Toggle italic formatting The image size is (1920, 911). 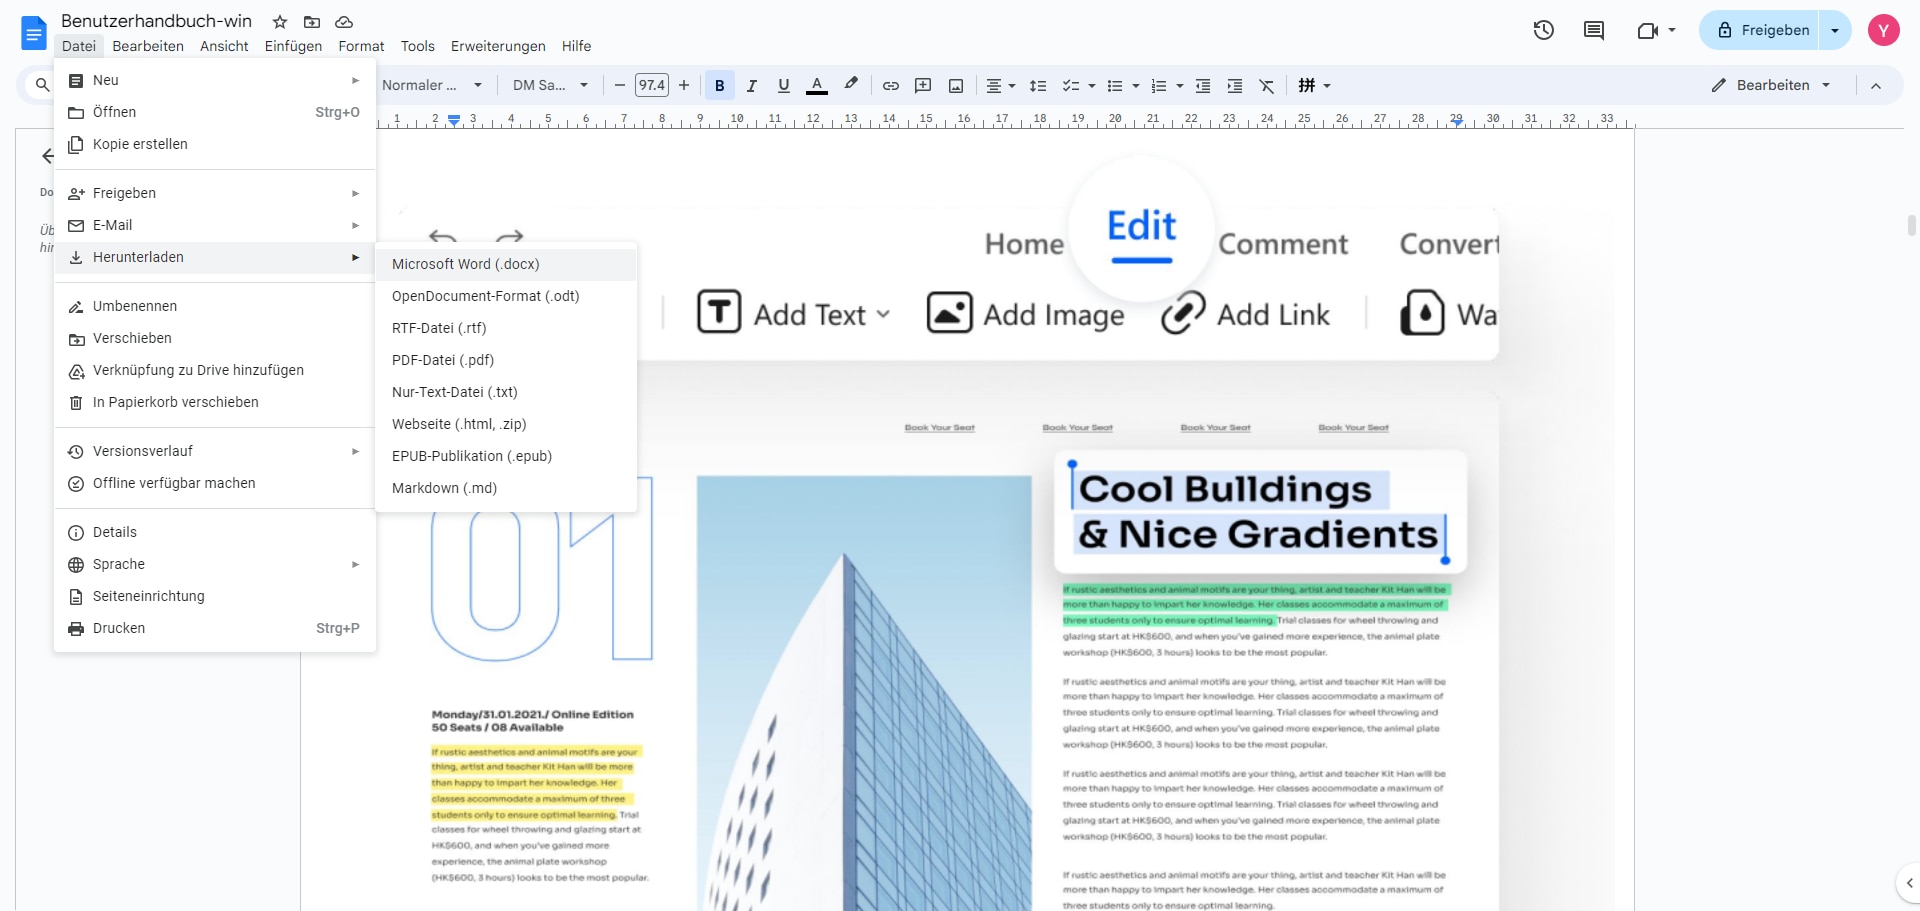tap(752, 86)
